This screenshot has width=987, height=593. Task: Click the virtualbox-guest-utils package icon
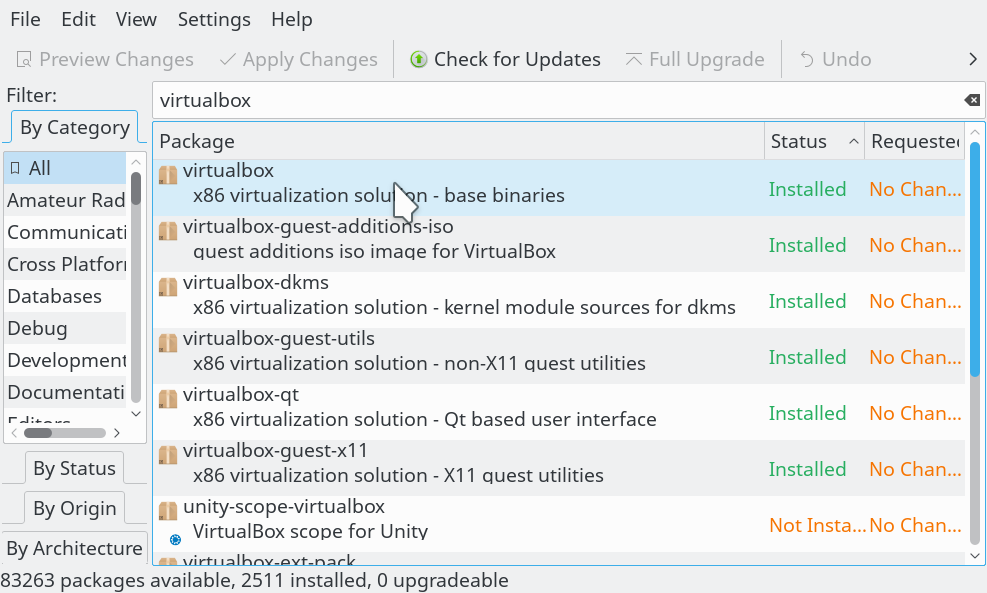[168, 343]
